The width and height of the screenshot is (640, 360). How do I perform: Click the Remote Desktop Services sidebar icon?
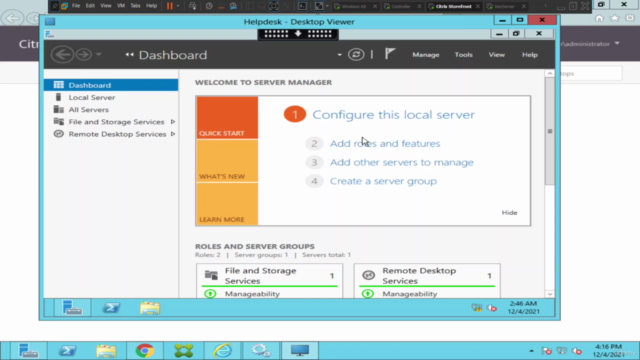click(x=59, y=134)
